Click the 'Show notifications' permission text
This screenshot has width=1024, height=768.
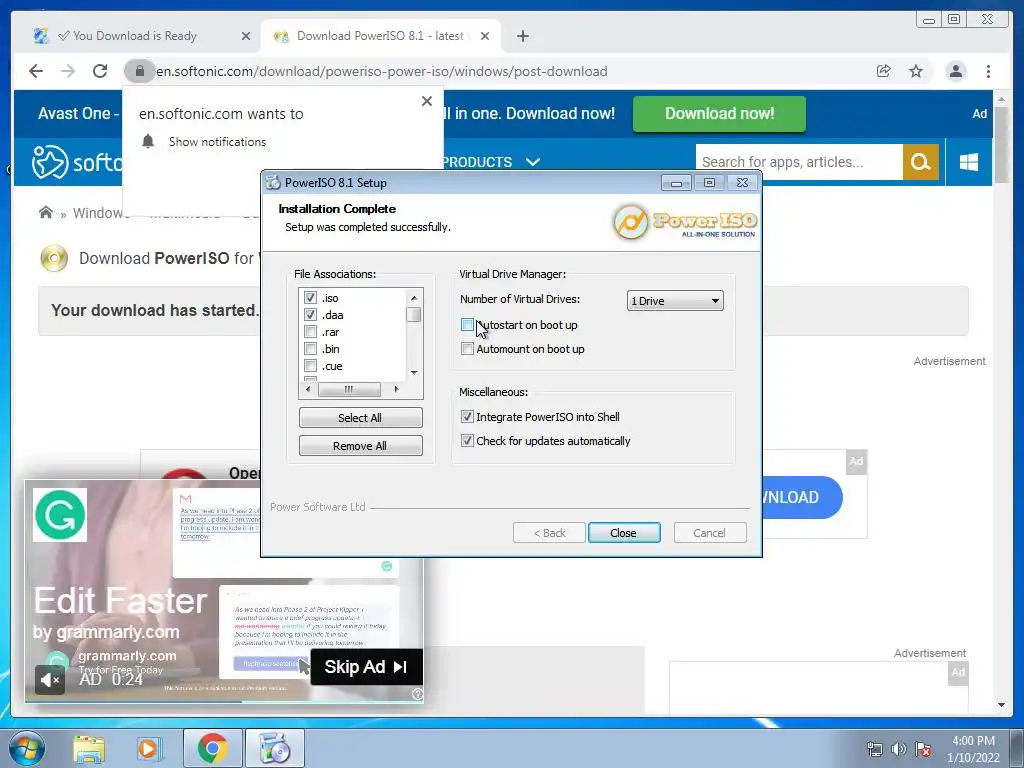point(217,142)
